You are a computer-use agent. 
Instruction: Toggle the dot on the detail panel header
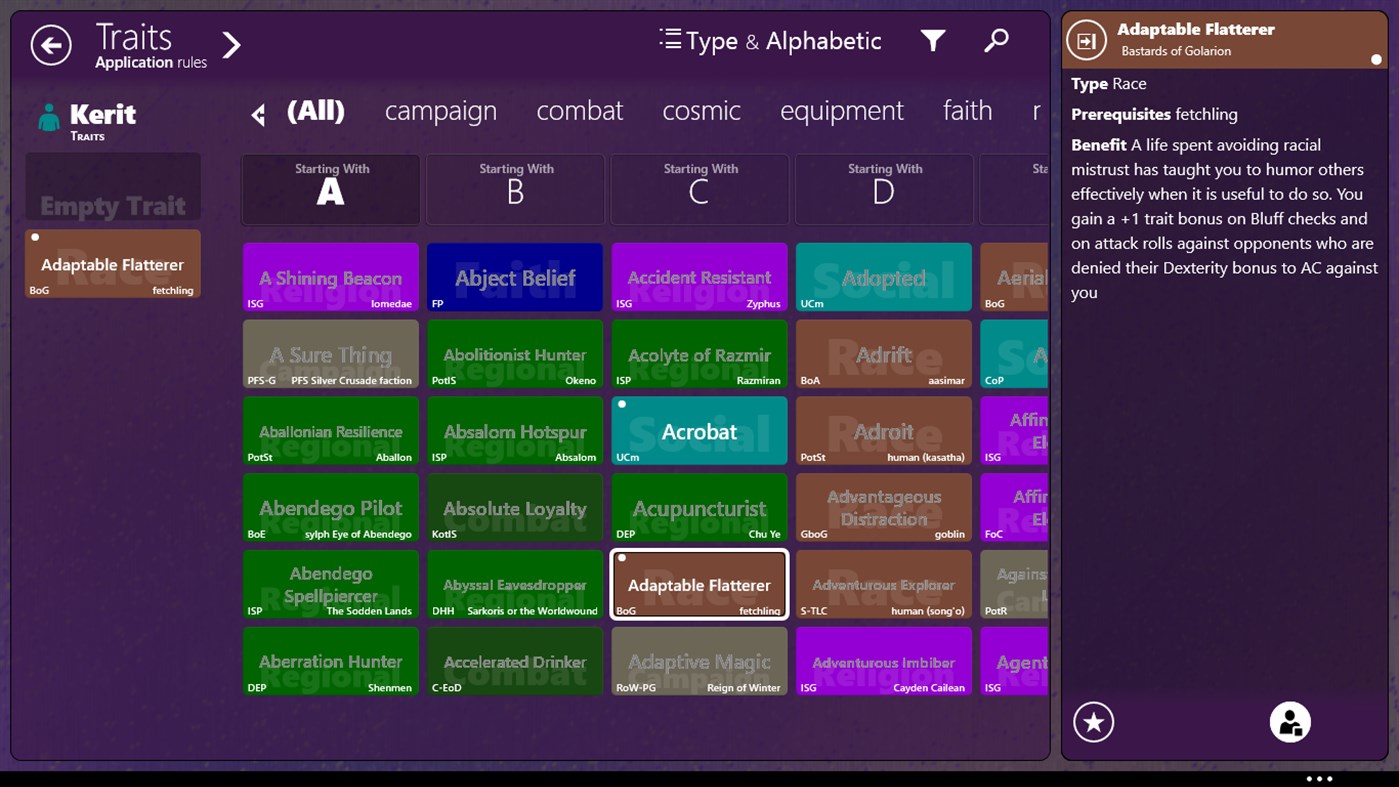coord(1376,60)
